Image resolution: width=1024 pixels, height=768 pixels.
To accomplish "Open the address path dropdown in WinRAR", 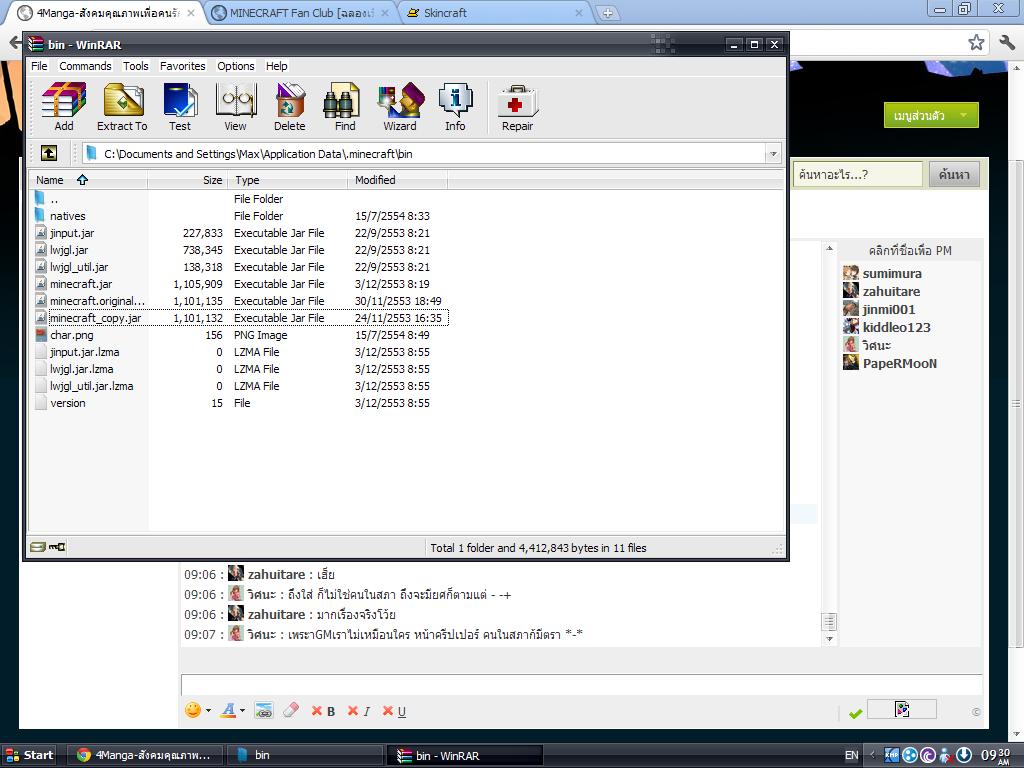I will 773,154.
